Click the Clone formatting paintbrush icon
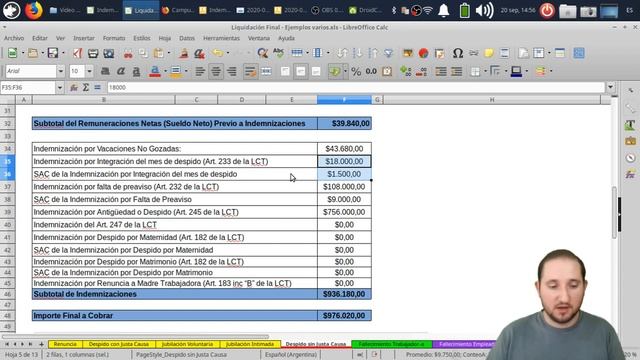This screenshot has height=360, width=640. (x=184, y=53)
